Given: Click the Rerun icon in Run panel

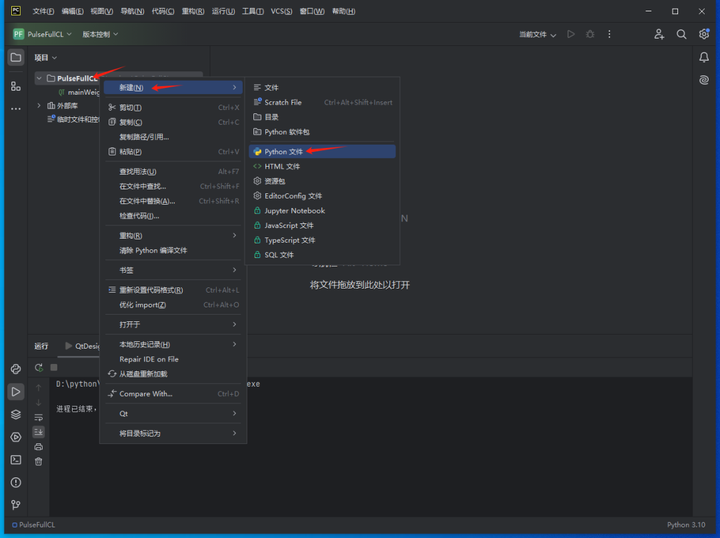Looking at the screenshot, I should tap(39, 367).
